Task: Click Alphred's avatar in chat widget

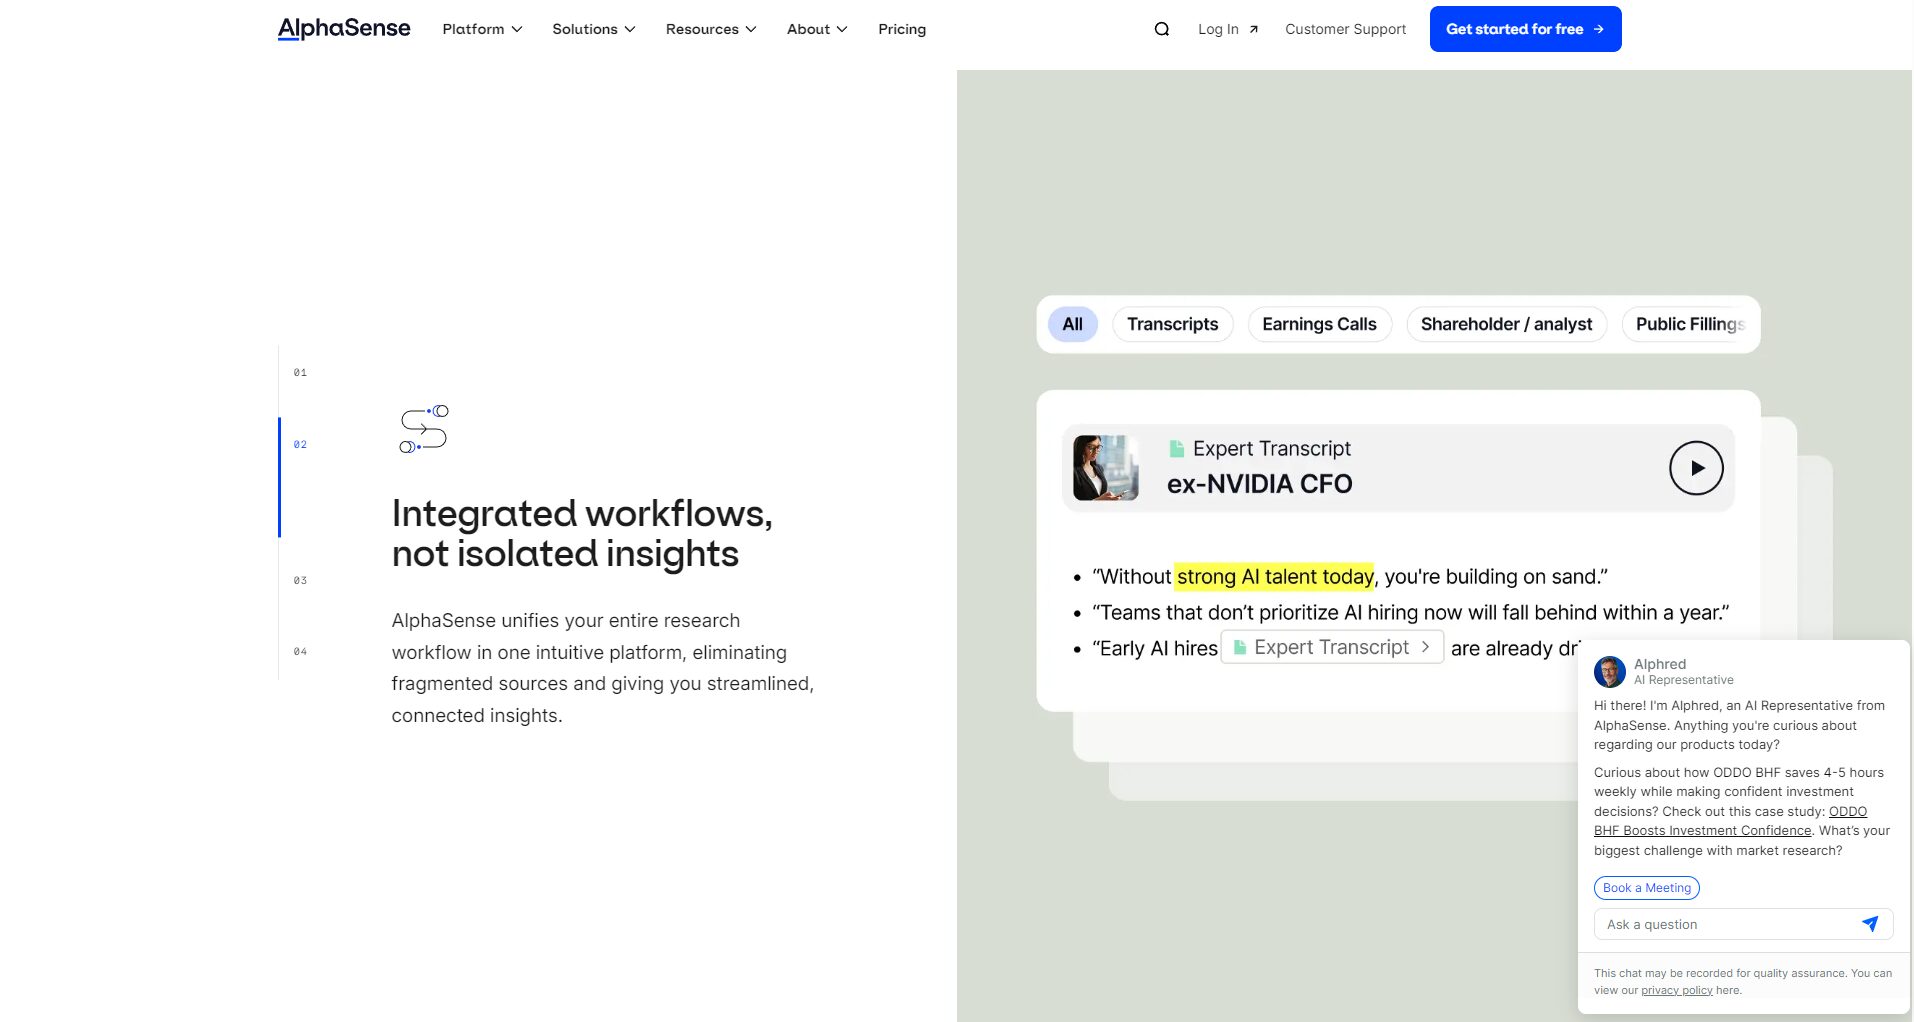Action: tap(1609, 671)
